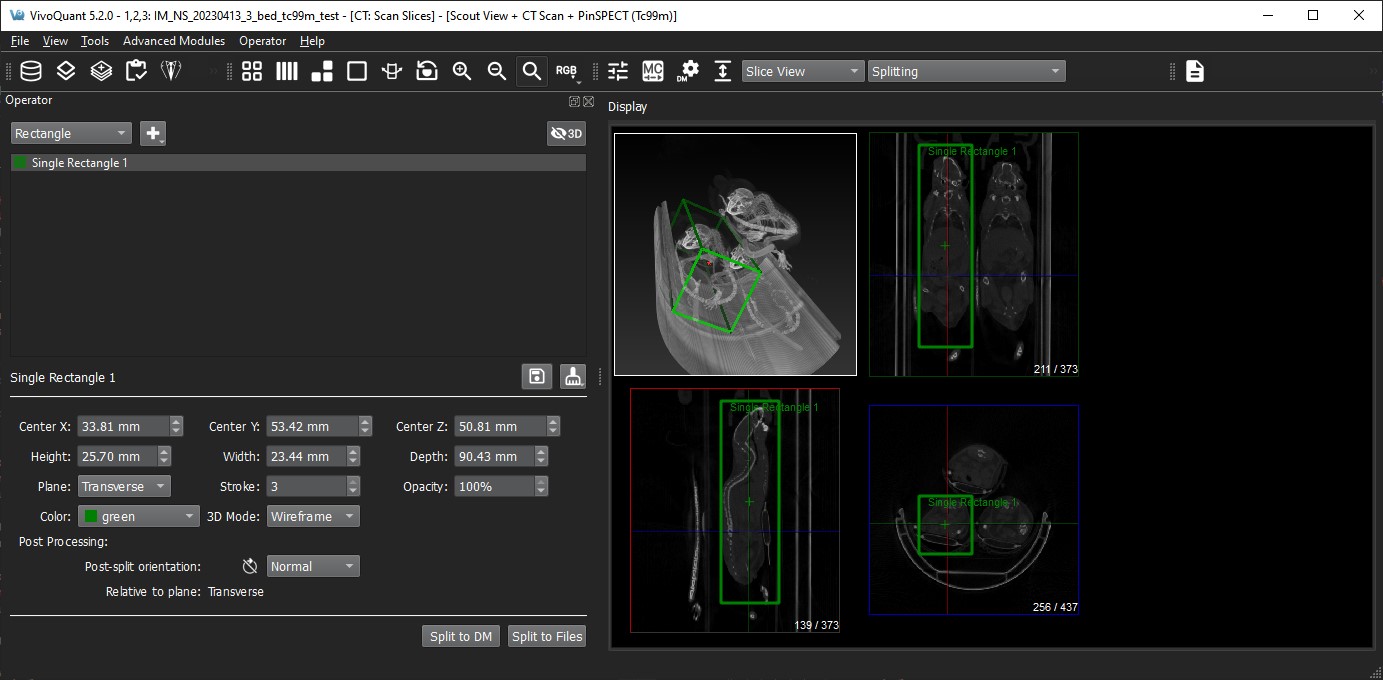1383x680 pixels.
Task: Click the clipboard checkmark icon
Action: [x=136, y=71]
